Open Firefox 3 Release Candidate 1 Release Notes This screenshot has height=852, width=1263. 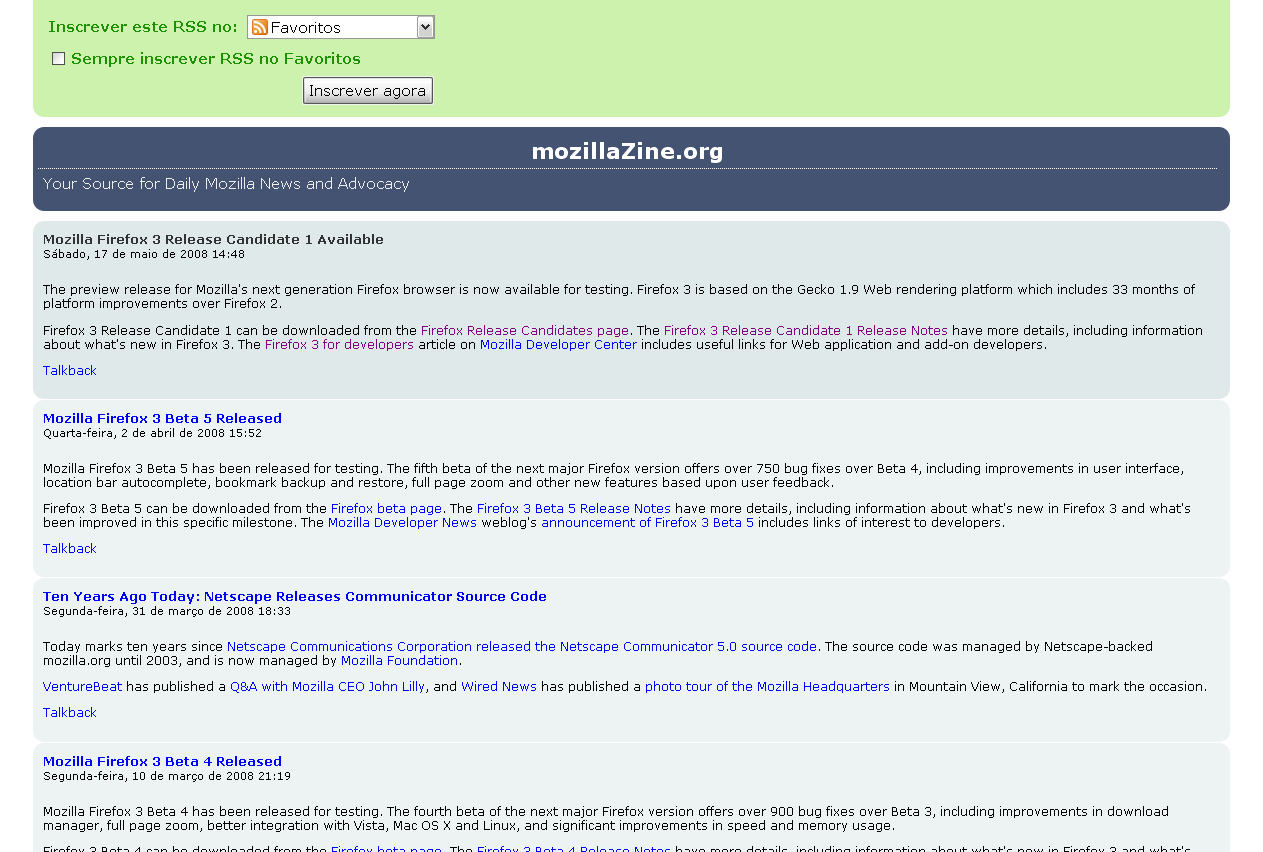click(806, 331)
